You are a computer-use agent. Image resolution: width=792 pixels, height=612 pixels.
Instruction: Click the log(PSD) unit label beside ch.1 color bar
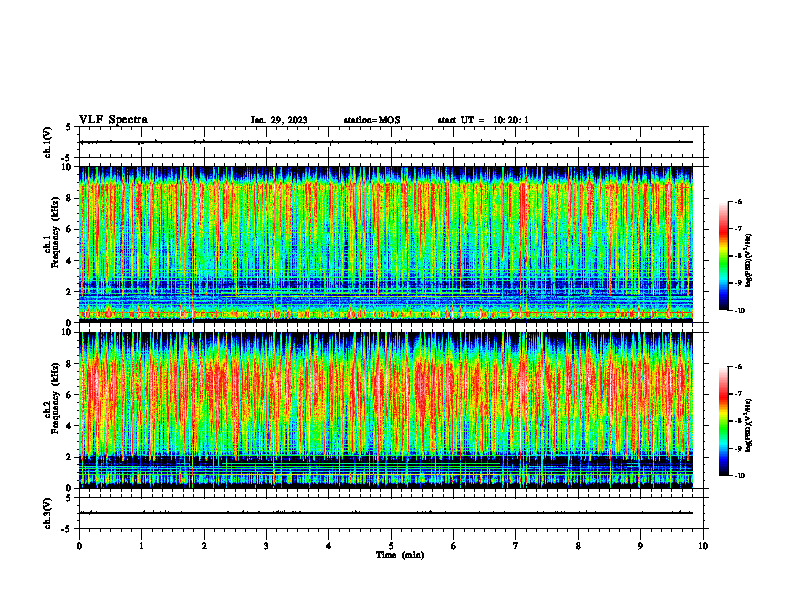[749, 260]
